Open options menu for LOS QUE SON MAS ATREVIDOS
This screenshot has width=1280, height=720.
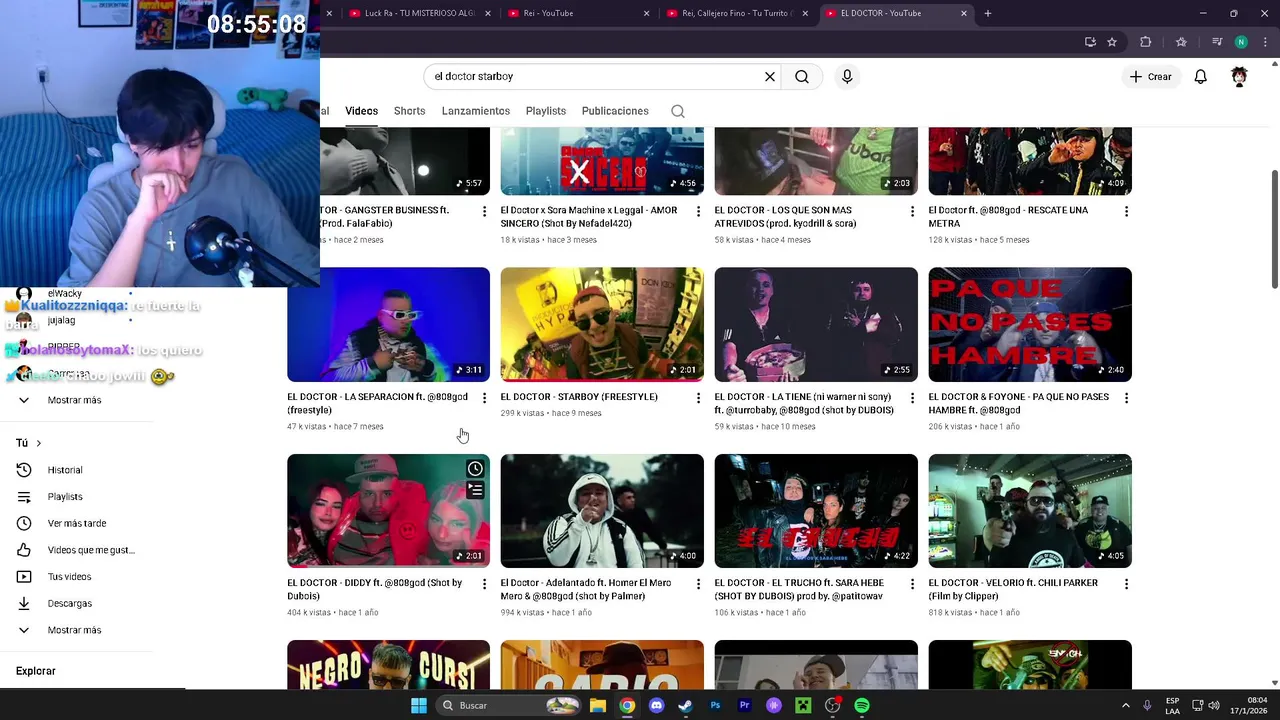coord(912,211)
